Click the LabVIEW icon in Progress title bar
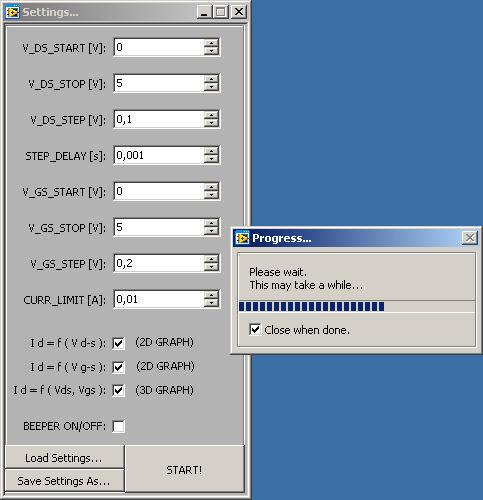 [x=242, y=238]
